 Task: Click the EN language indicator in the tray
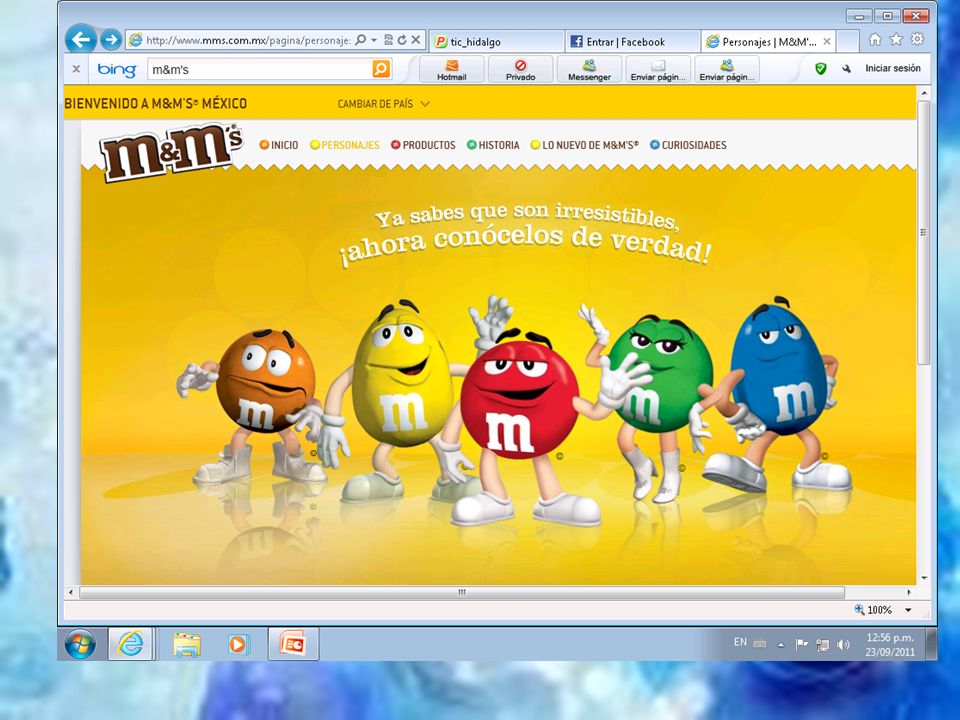740,642
